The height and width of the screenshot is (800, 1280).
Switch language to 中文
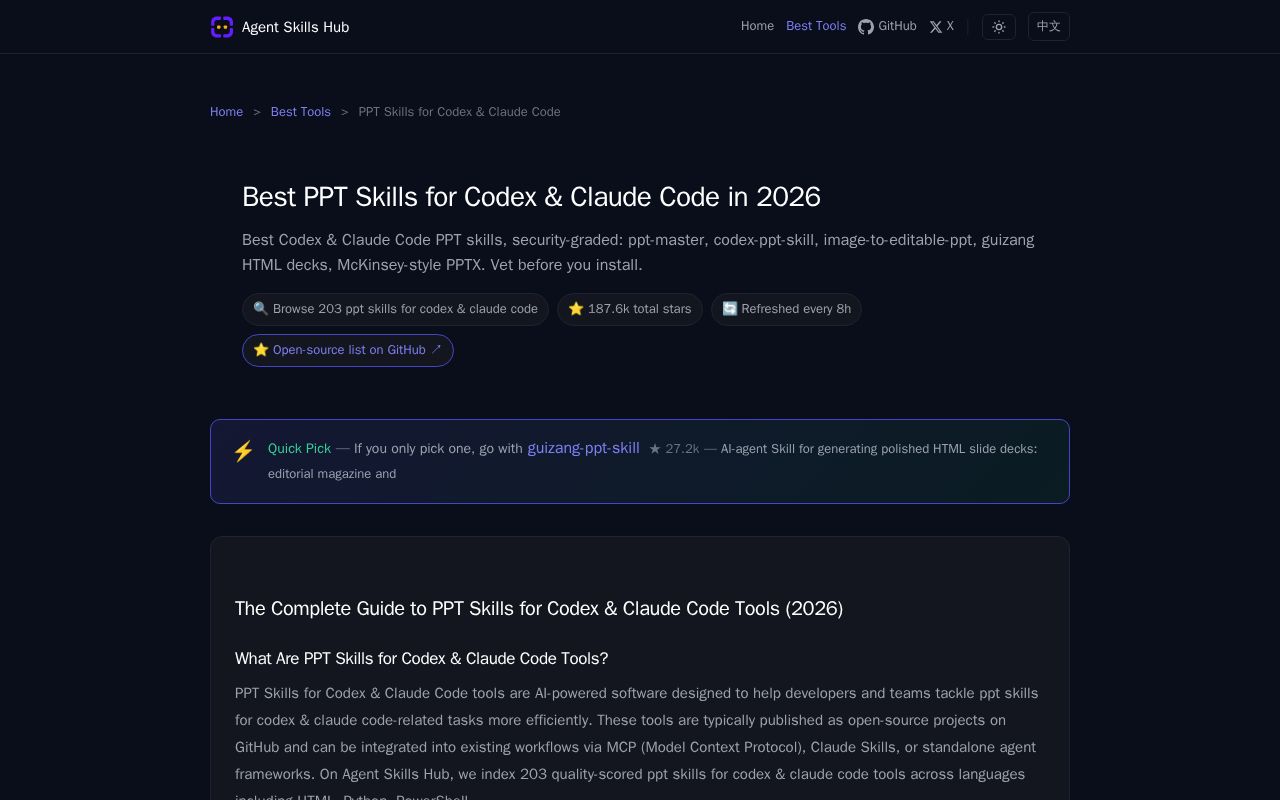pos(1049,27)
